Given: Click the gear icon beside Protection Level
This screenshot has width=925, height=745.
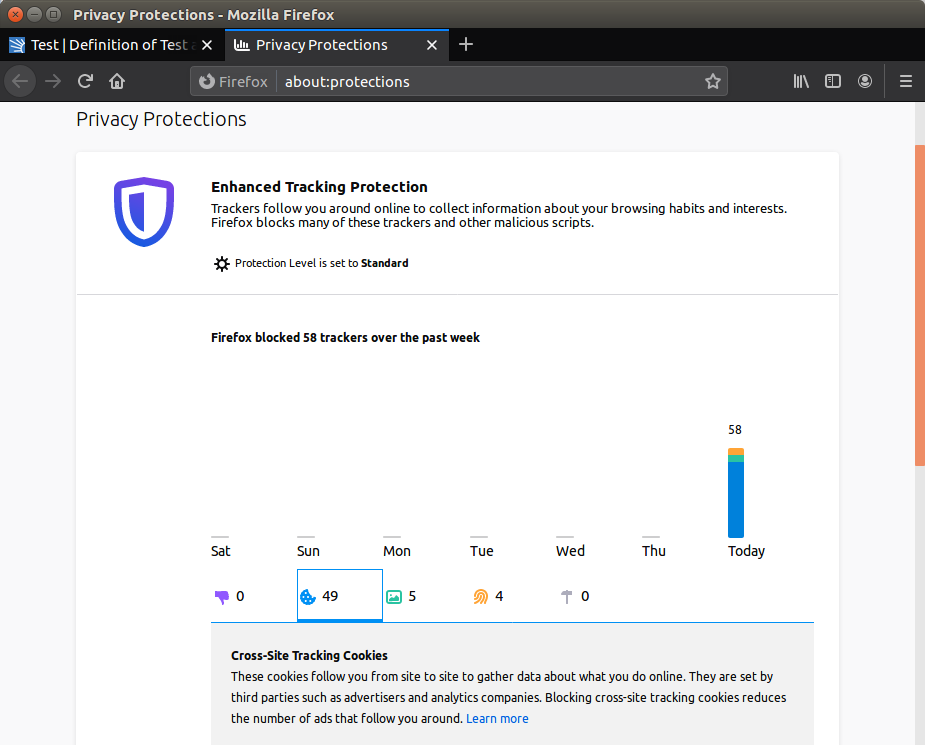Looking at the screenshot, I should [221, 263].
